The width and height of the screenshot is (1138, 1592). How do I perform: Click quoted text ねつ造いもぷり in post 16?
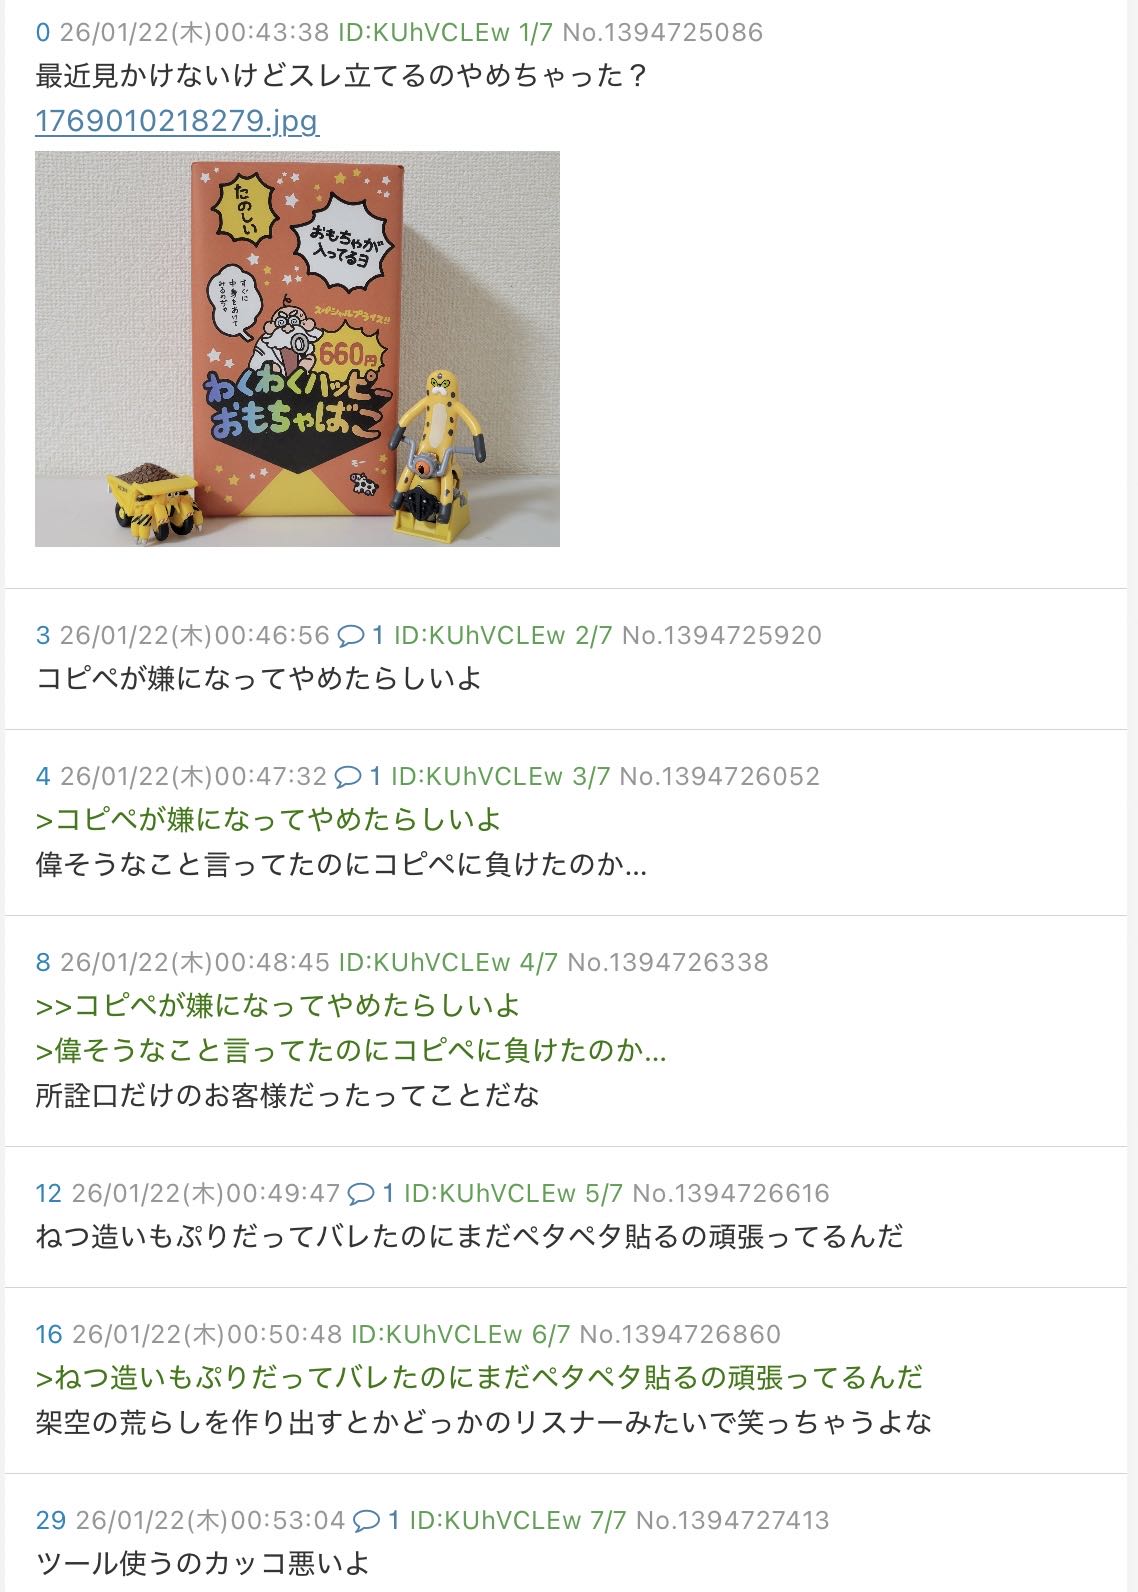pos(479,1378)
